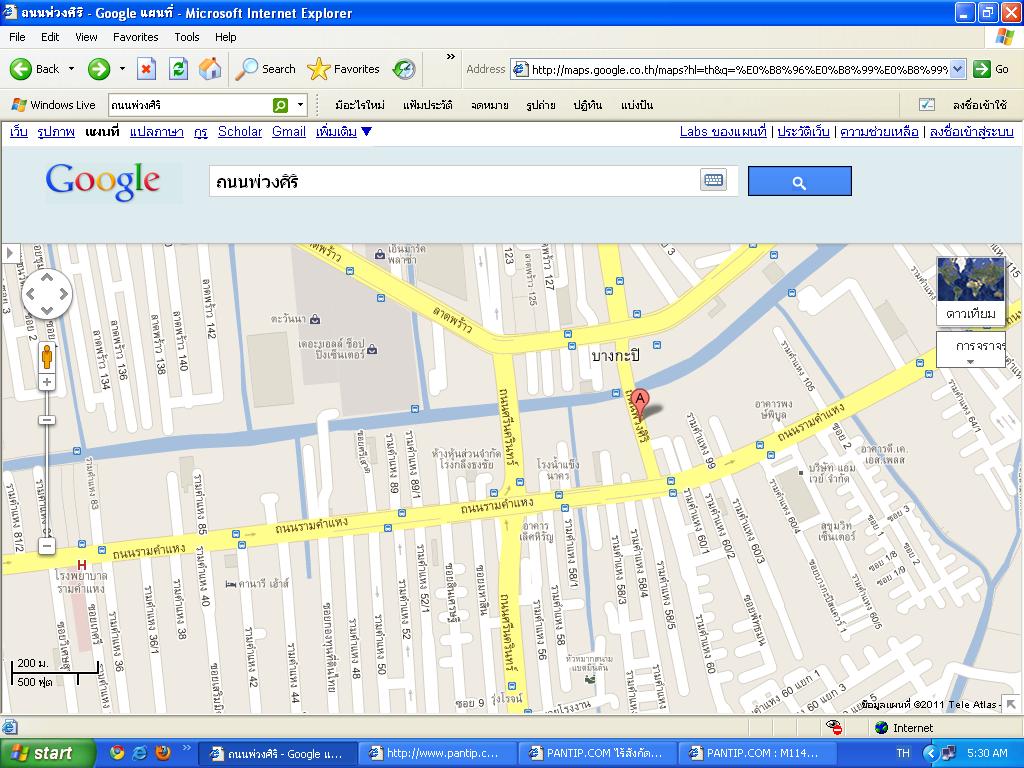Click the map pan navigation wheel
1024x768 pixels.
46,294
